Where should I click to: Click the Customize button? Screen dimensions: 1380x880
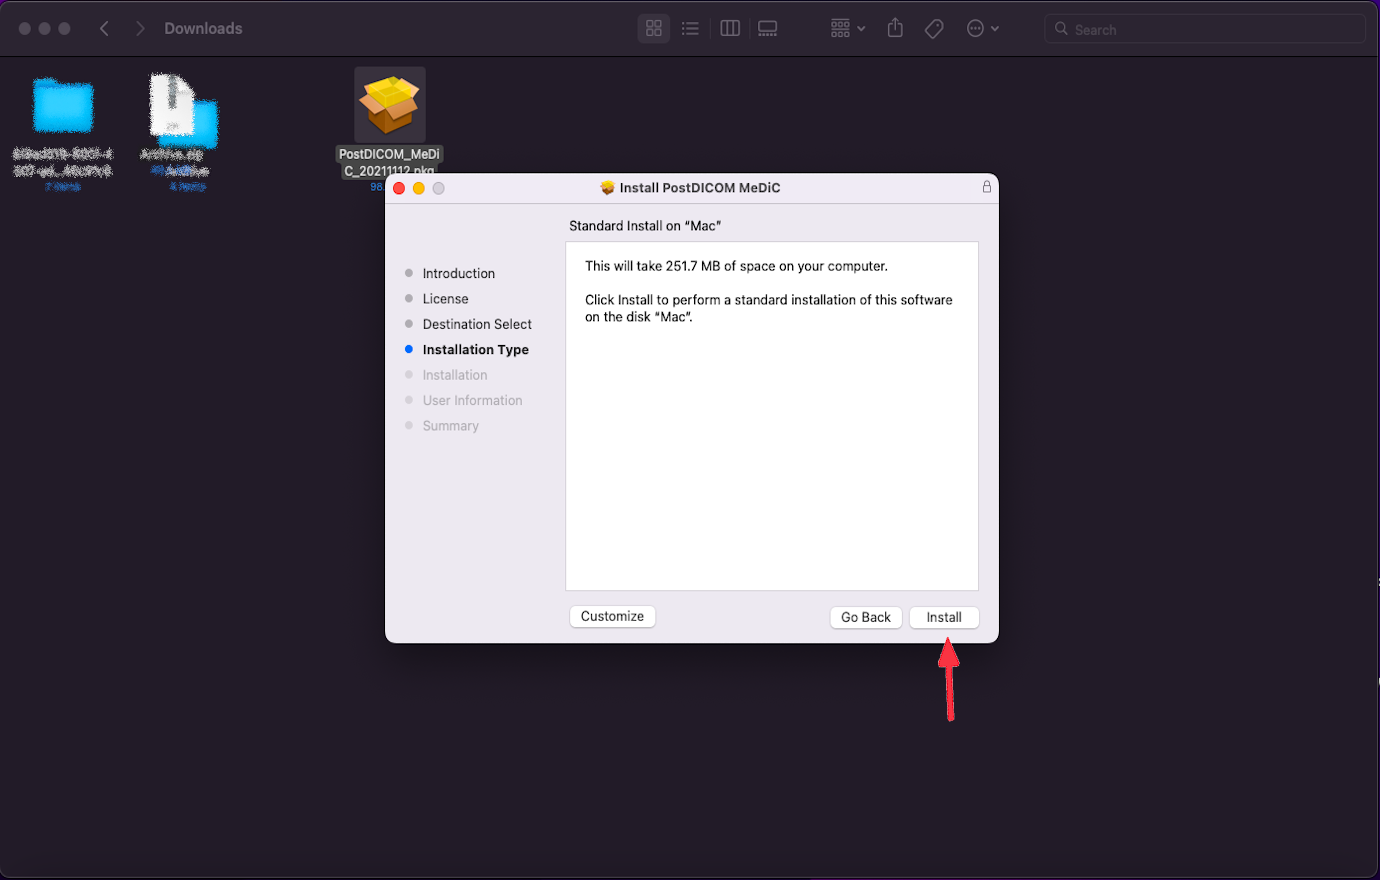(612, 616)
